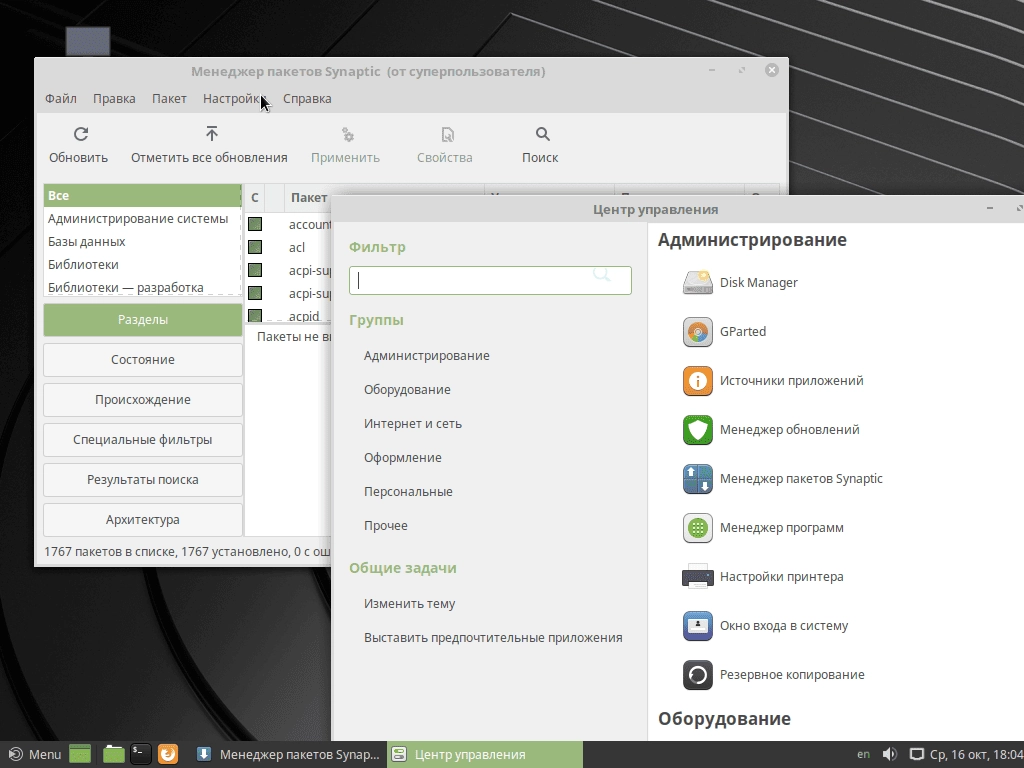Viewport: 1024px width, 768px height.
Task: Open the Menu button on the taskbar
Action: 35,754
